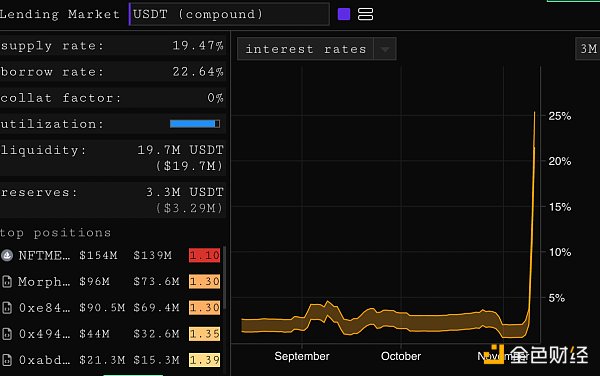This screenshot has width=600, height=376.
Task: Open the stacked layout view icon
Action: click(x=365, y=14)
